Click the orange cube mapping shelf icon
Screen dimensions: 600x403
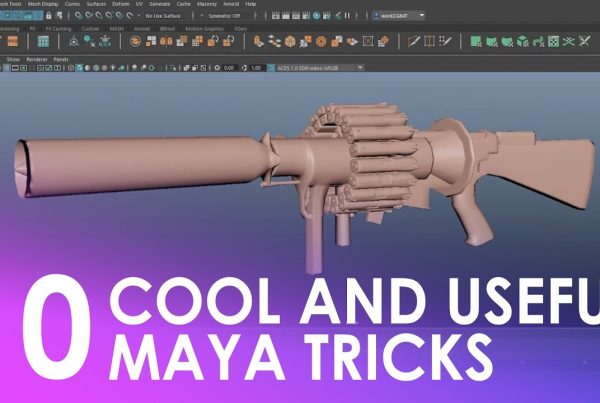pyautogui.click(x=290, y=41)
